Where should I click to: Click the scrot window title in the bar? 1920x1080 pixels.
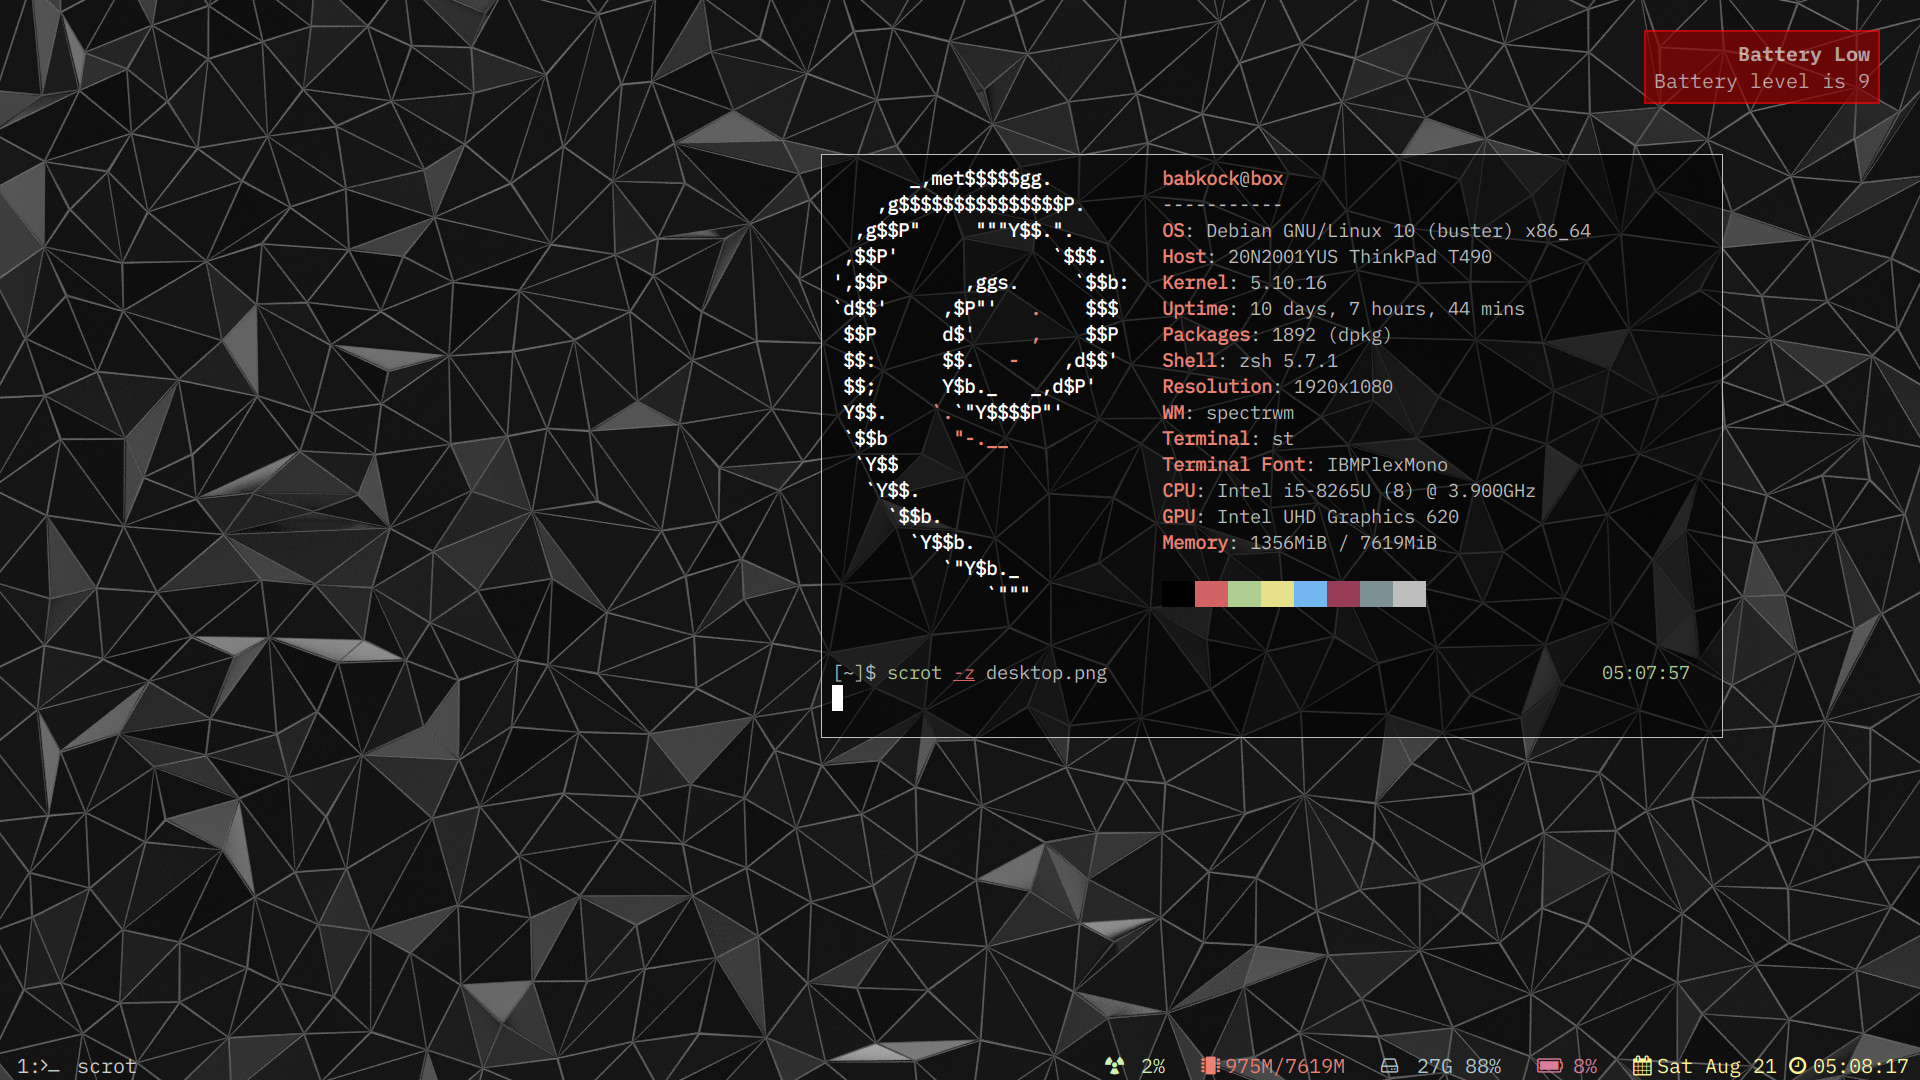tap(107, 1066)
